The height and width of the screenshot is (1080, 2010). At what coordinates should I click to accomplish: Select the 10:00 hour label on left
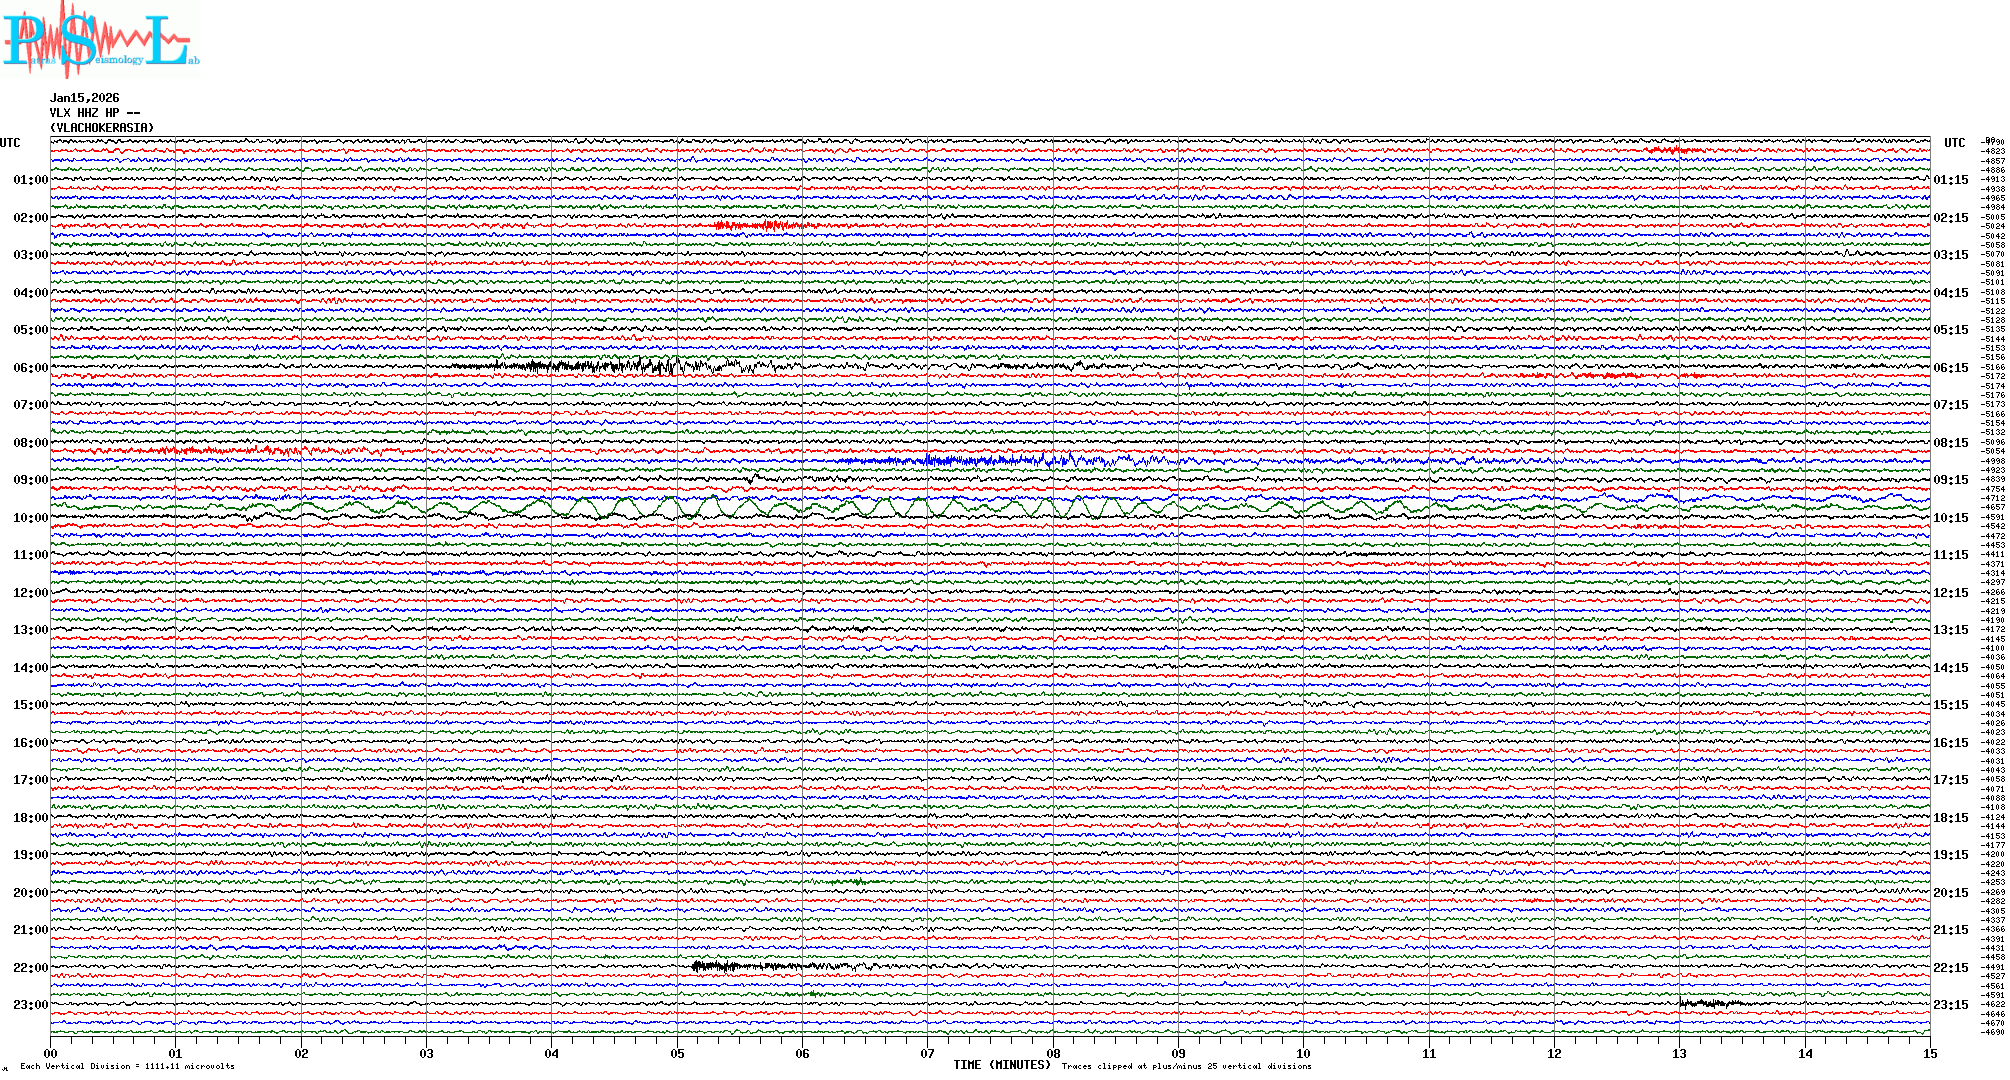(30, 518)
